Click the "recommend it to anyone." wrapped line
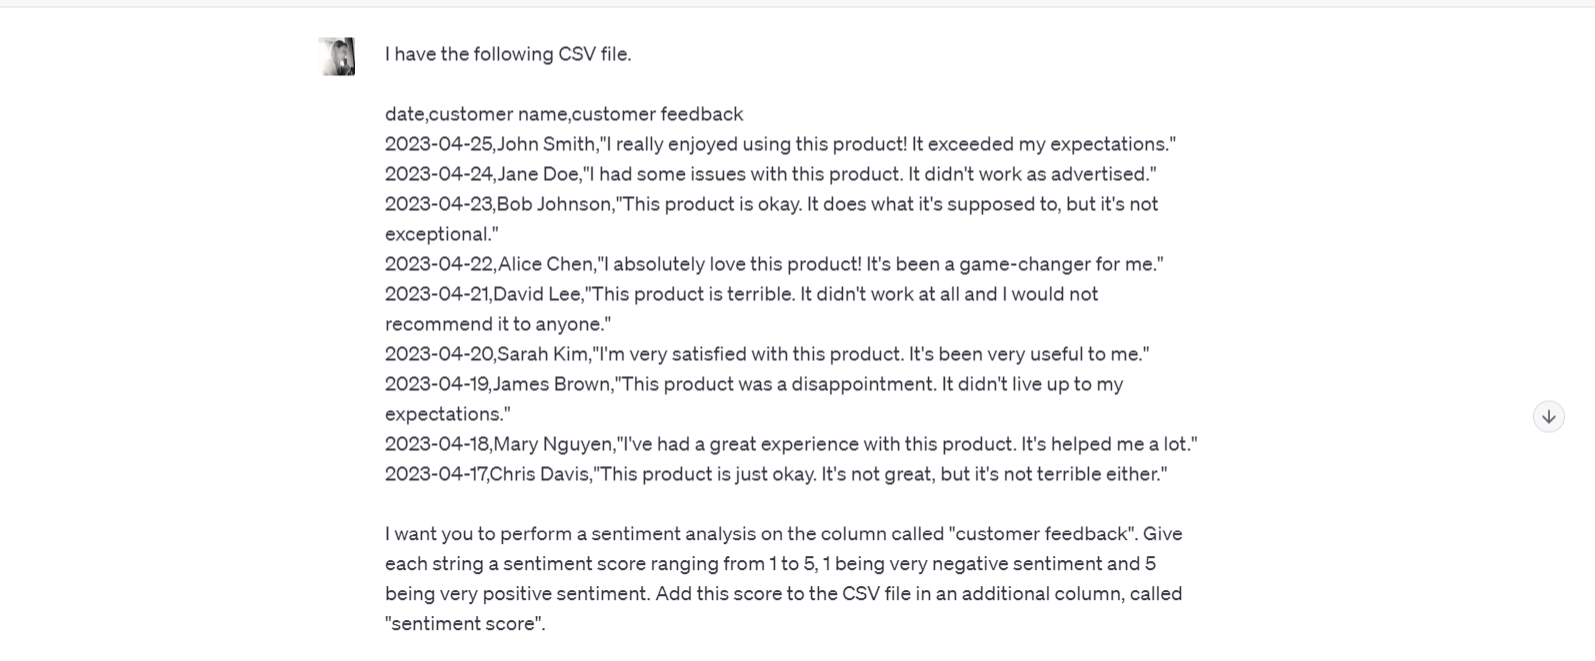The height and width of the screenshot is (661, 1595). tap(497, 324)
